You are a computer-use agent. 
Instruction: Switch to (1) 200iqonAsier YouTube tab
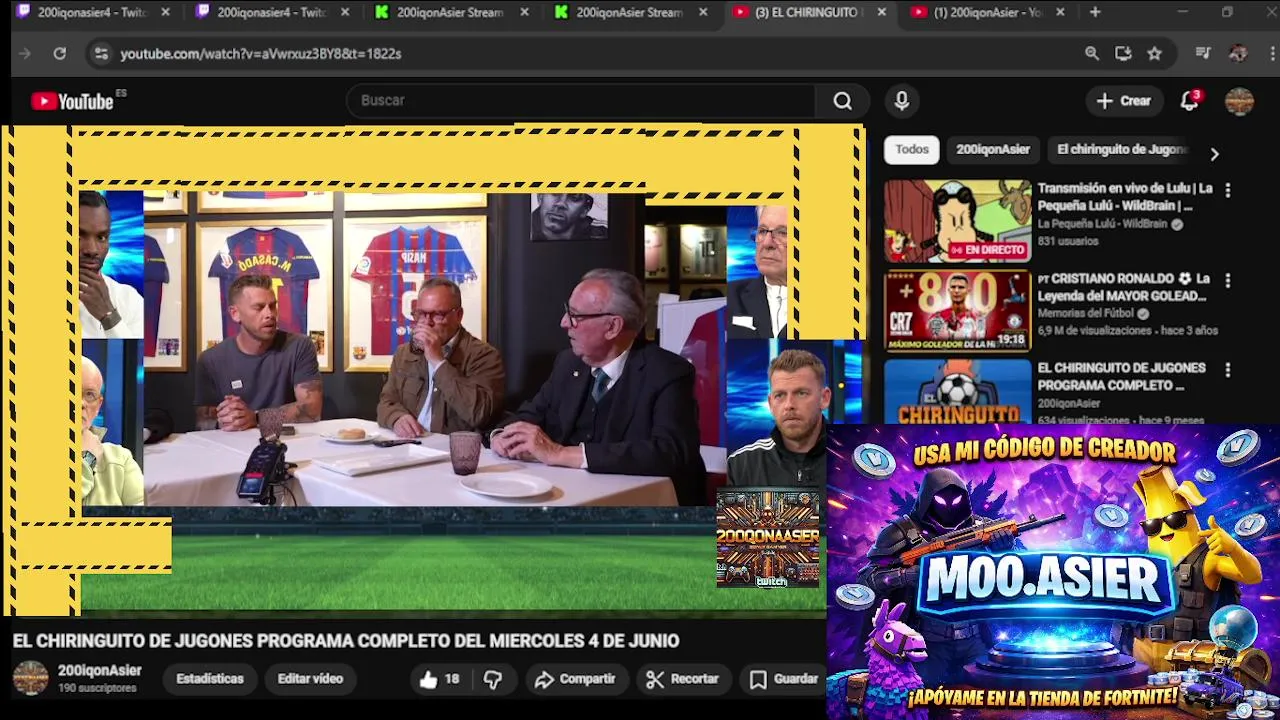tap(988, 12)
